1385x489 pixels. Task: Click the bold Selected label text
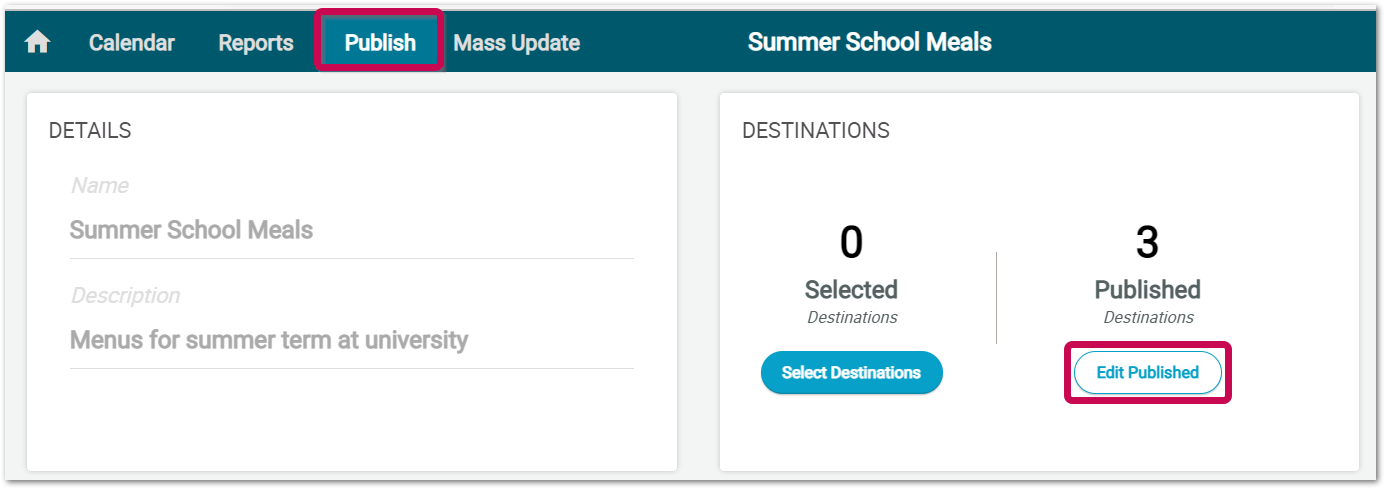[x=851, y=290]
